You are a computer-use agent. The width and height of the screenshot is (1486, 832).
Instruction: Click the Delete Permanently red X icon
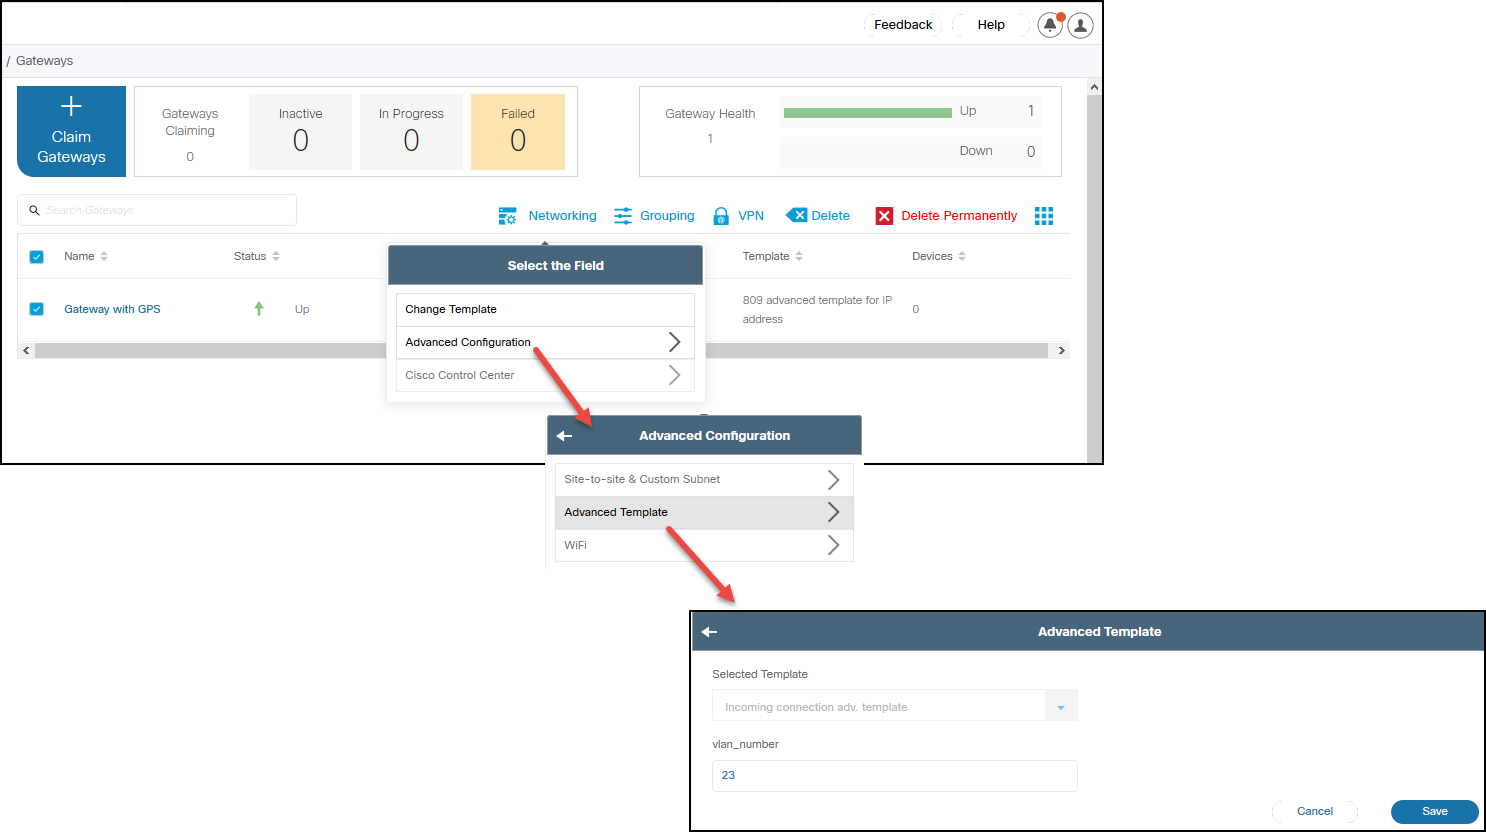tap(884, 216)
